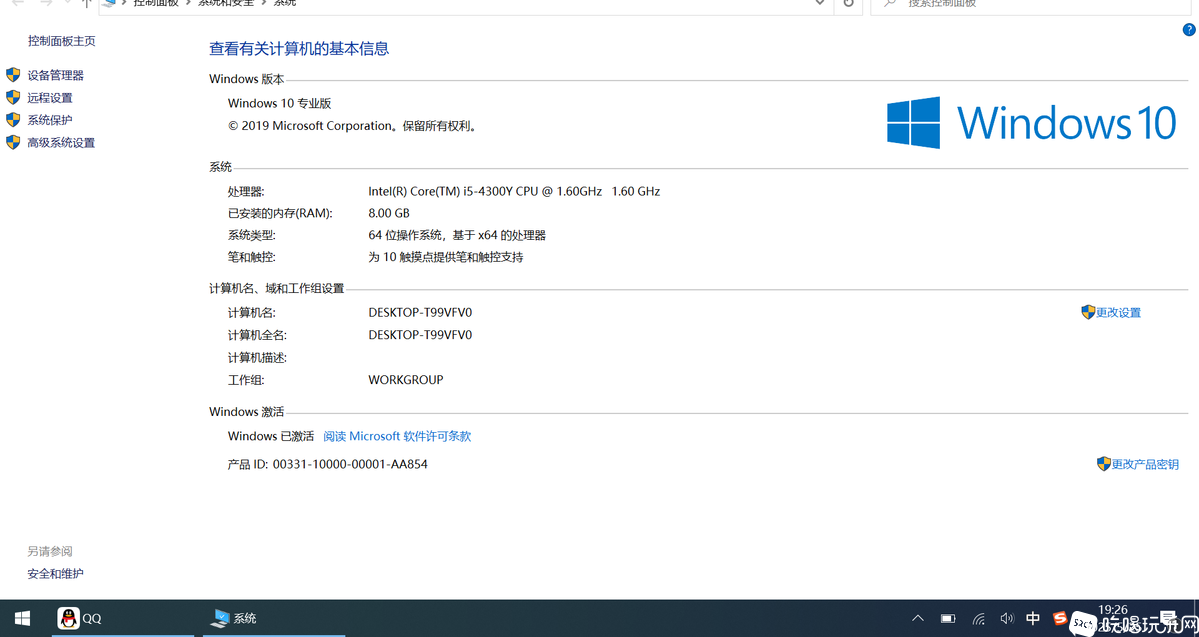Open the Sogou S input method icon
The height and width of the screenshot is (637, 1199).
tap(1060, 618)
